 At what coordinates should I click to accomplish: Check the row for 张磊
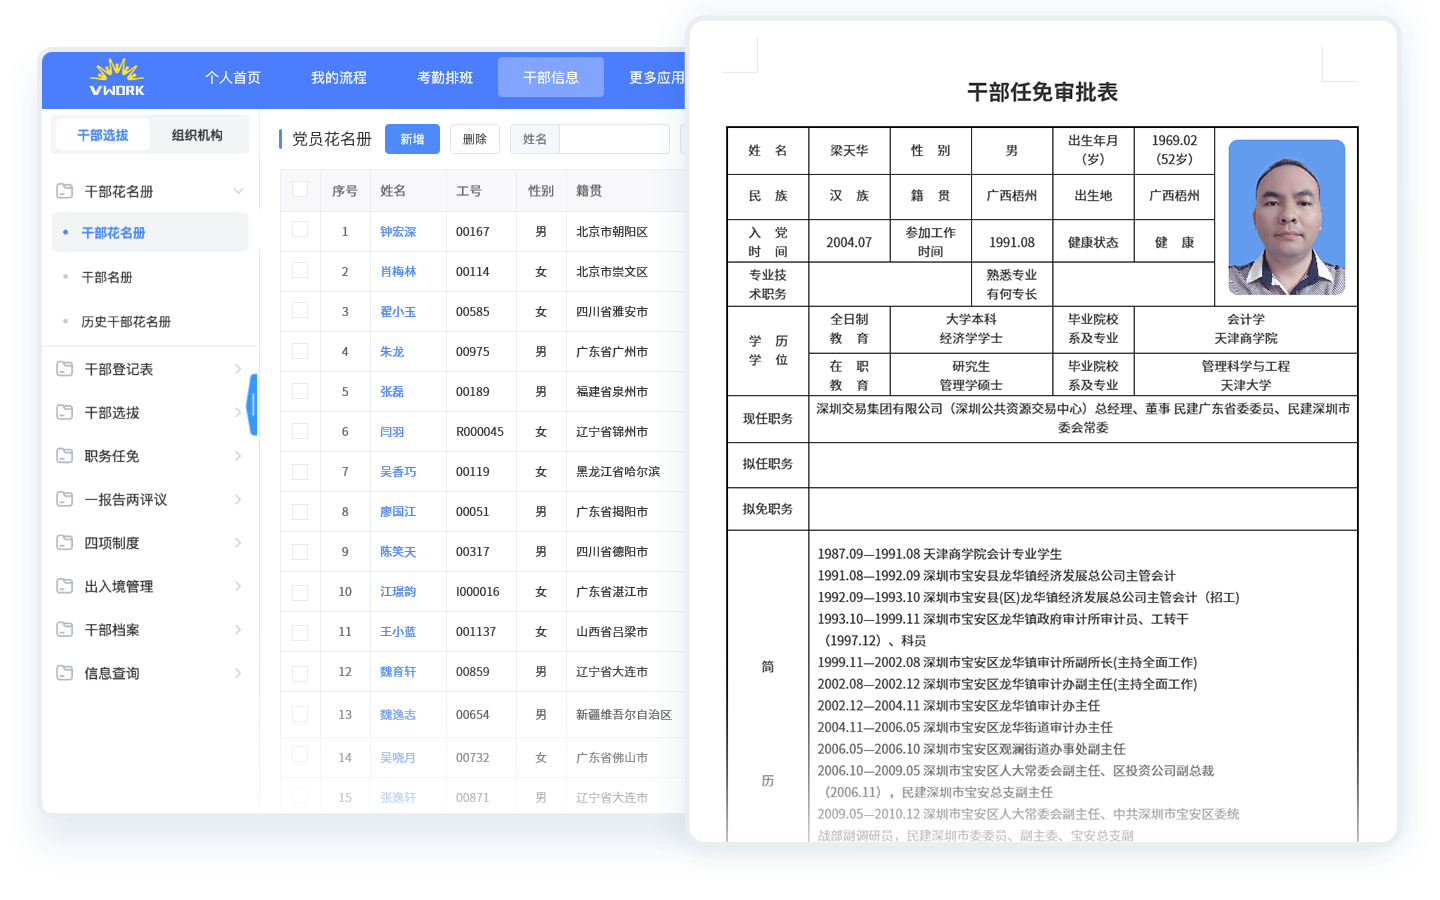(x=300, y=391)
